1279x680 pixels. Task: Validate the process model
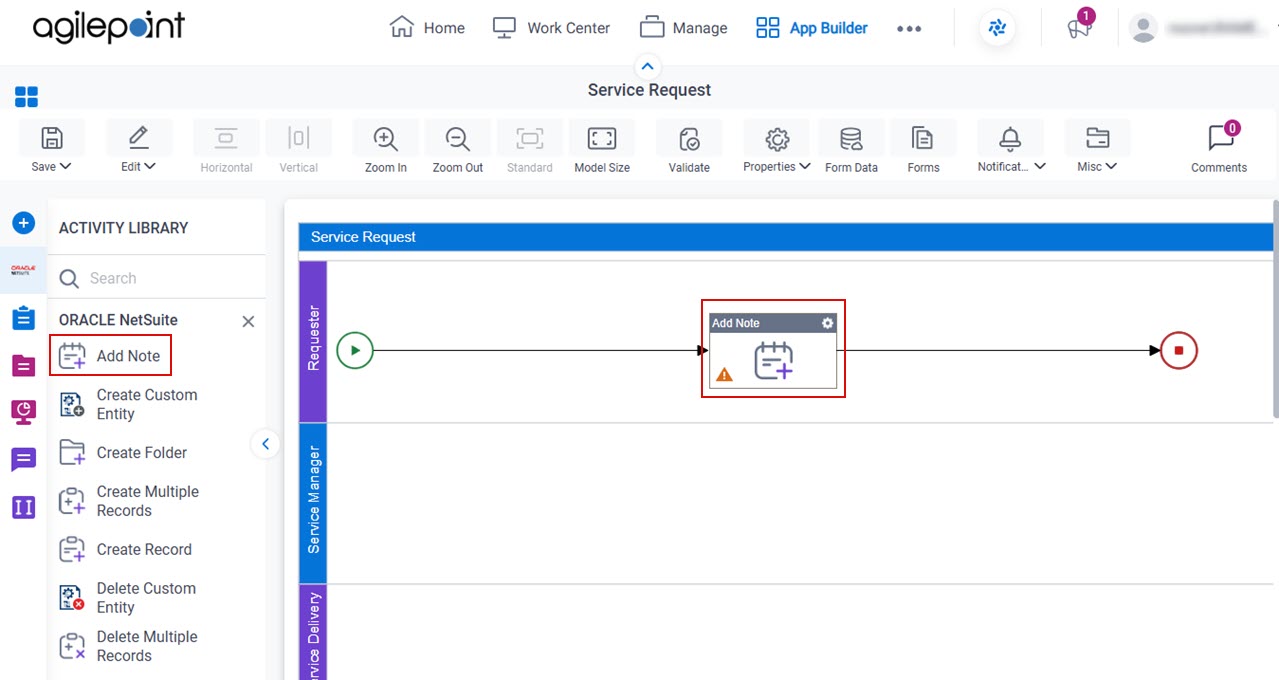pos(689,138)
